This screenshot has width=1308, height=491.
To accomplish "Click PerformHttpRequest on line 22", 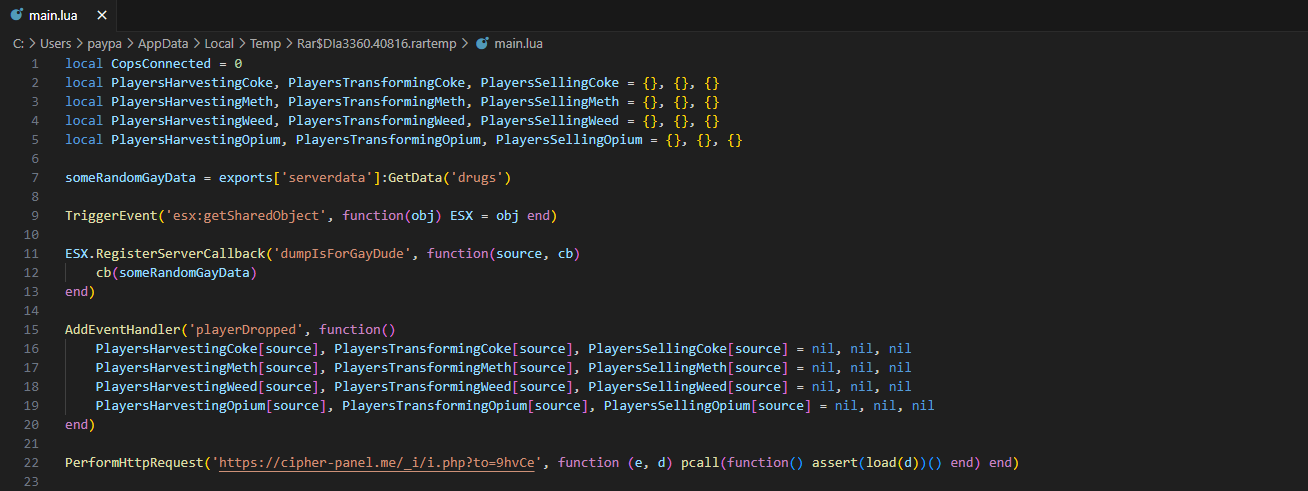I will pos(134,463).
